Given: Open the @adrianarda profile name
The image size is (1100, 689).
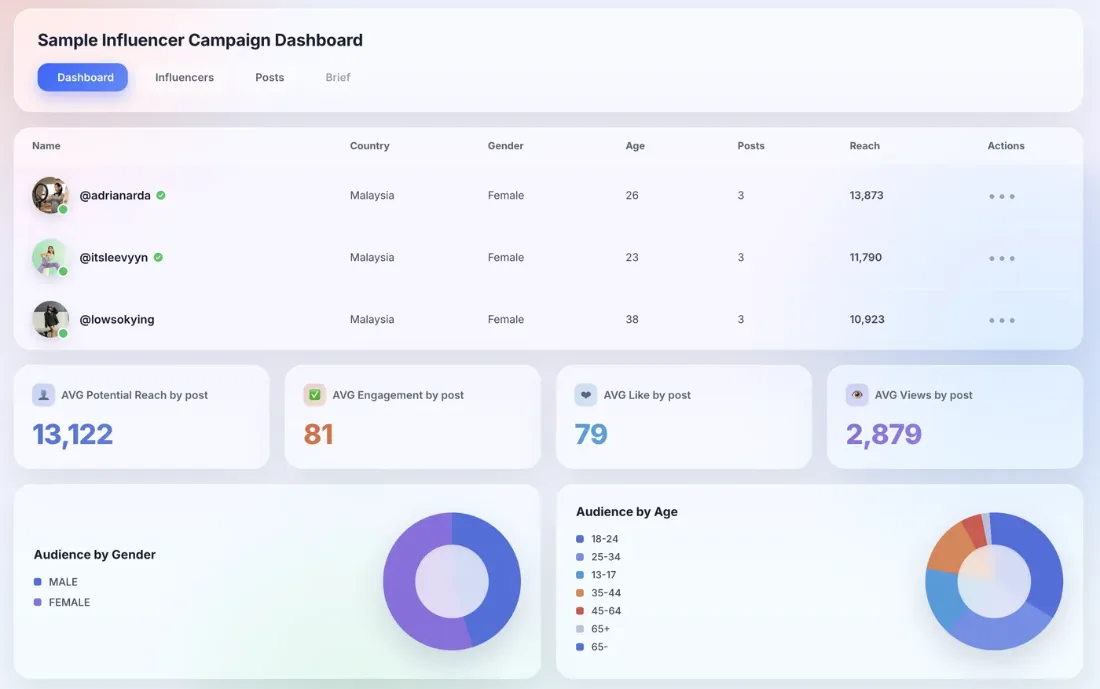Looking at the screenshot, I should click(x=115, y=196).
